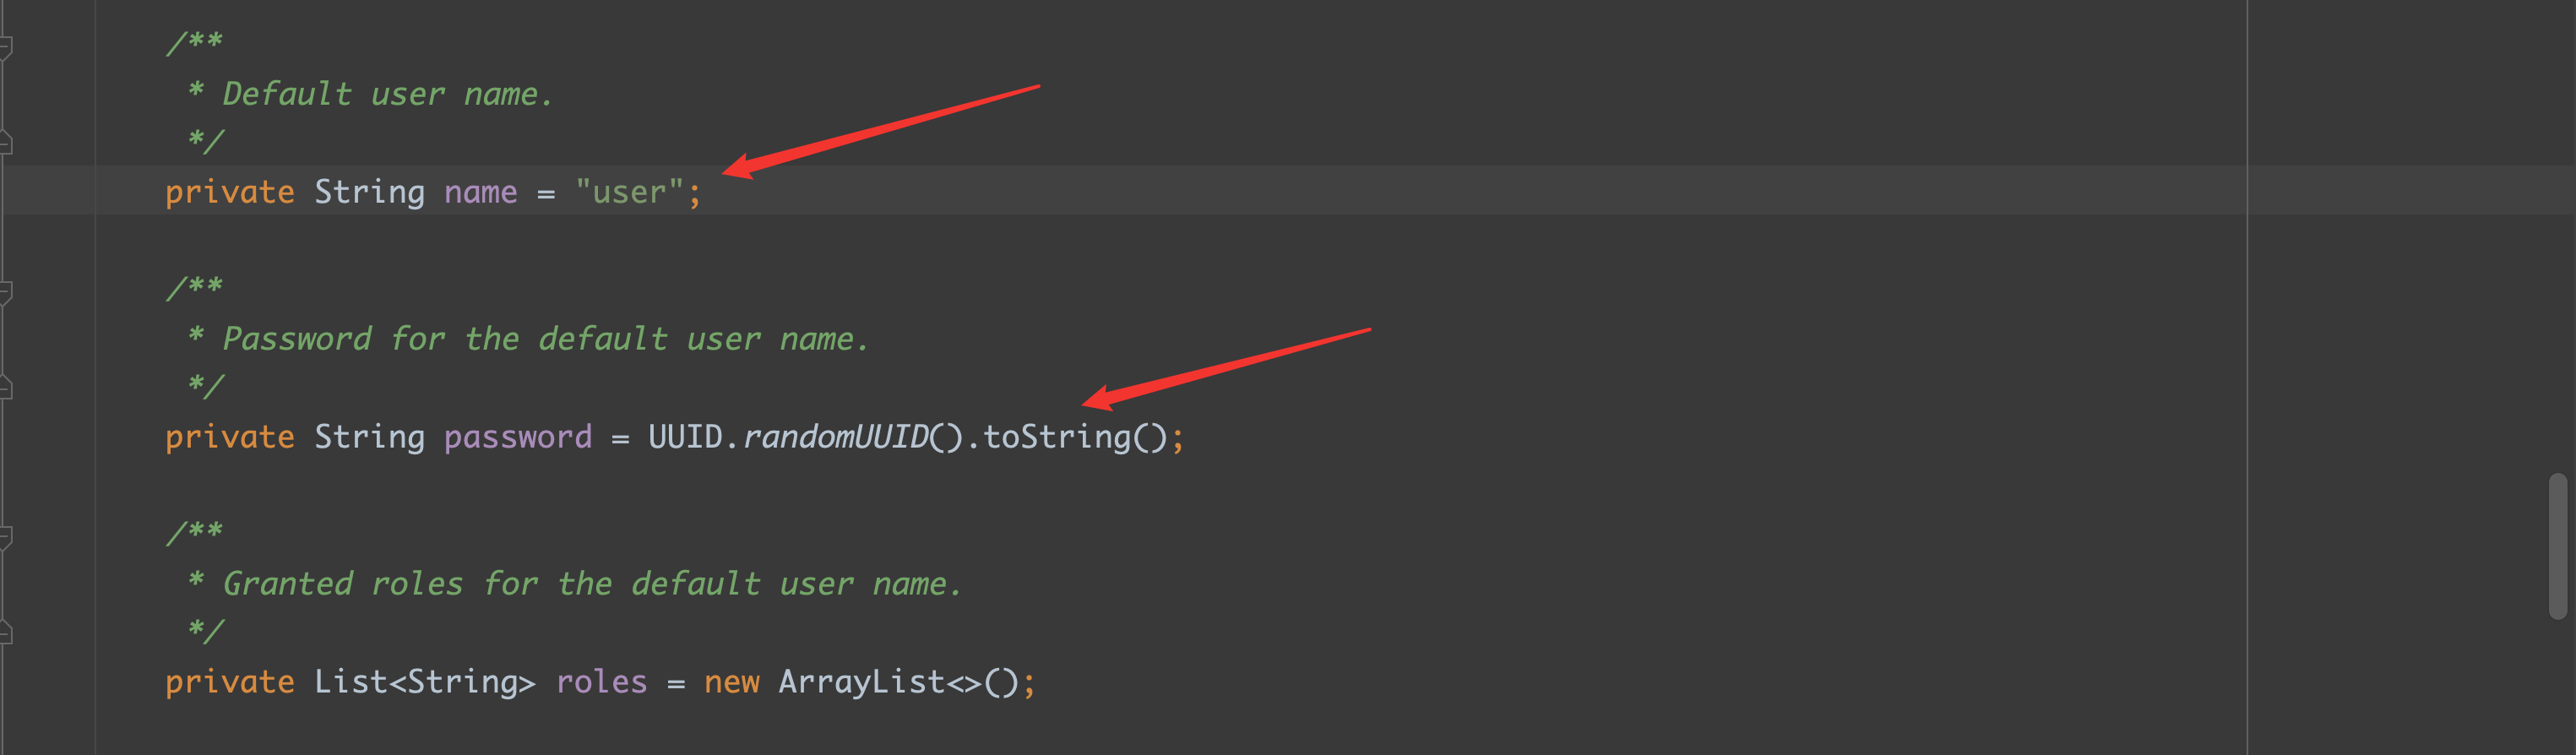Click the List<String> type declaration
The width and height of the screenshot is (2576, 755).
(424, 682)
